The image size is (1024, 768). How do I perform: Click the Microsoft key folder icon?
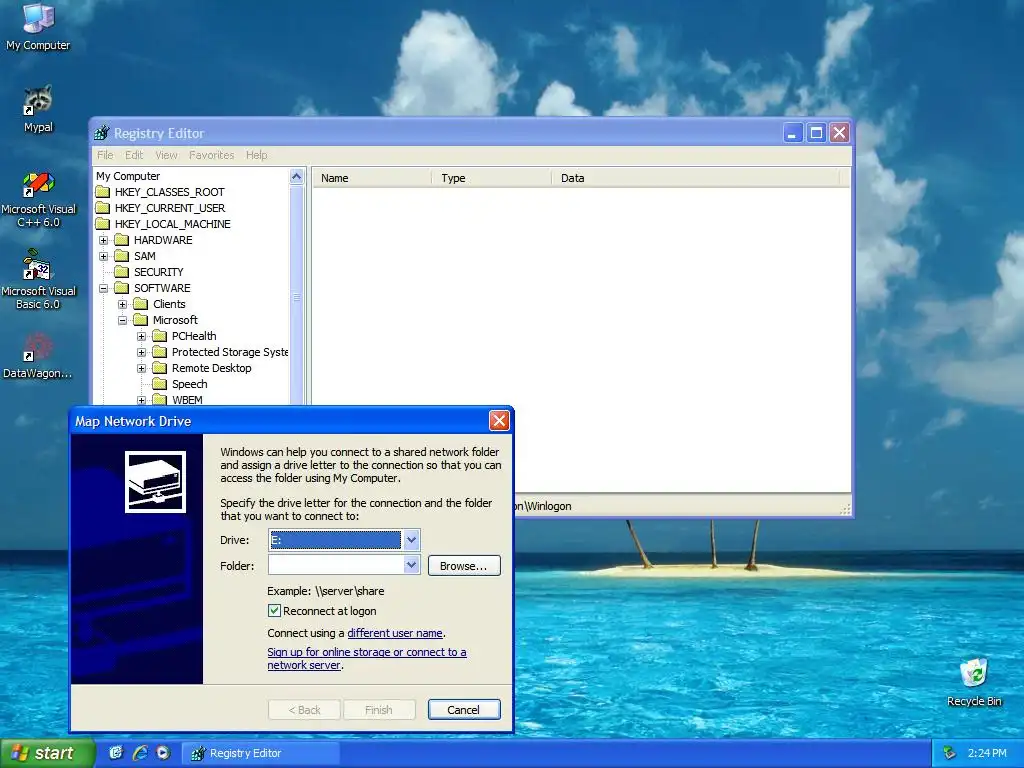[140, 320]
